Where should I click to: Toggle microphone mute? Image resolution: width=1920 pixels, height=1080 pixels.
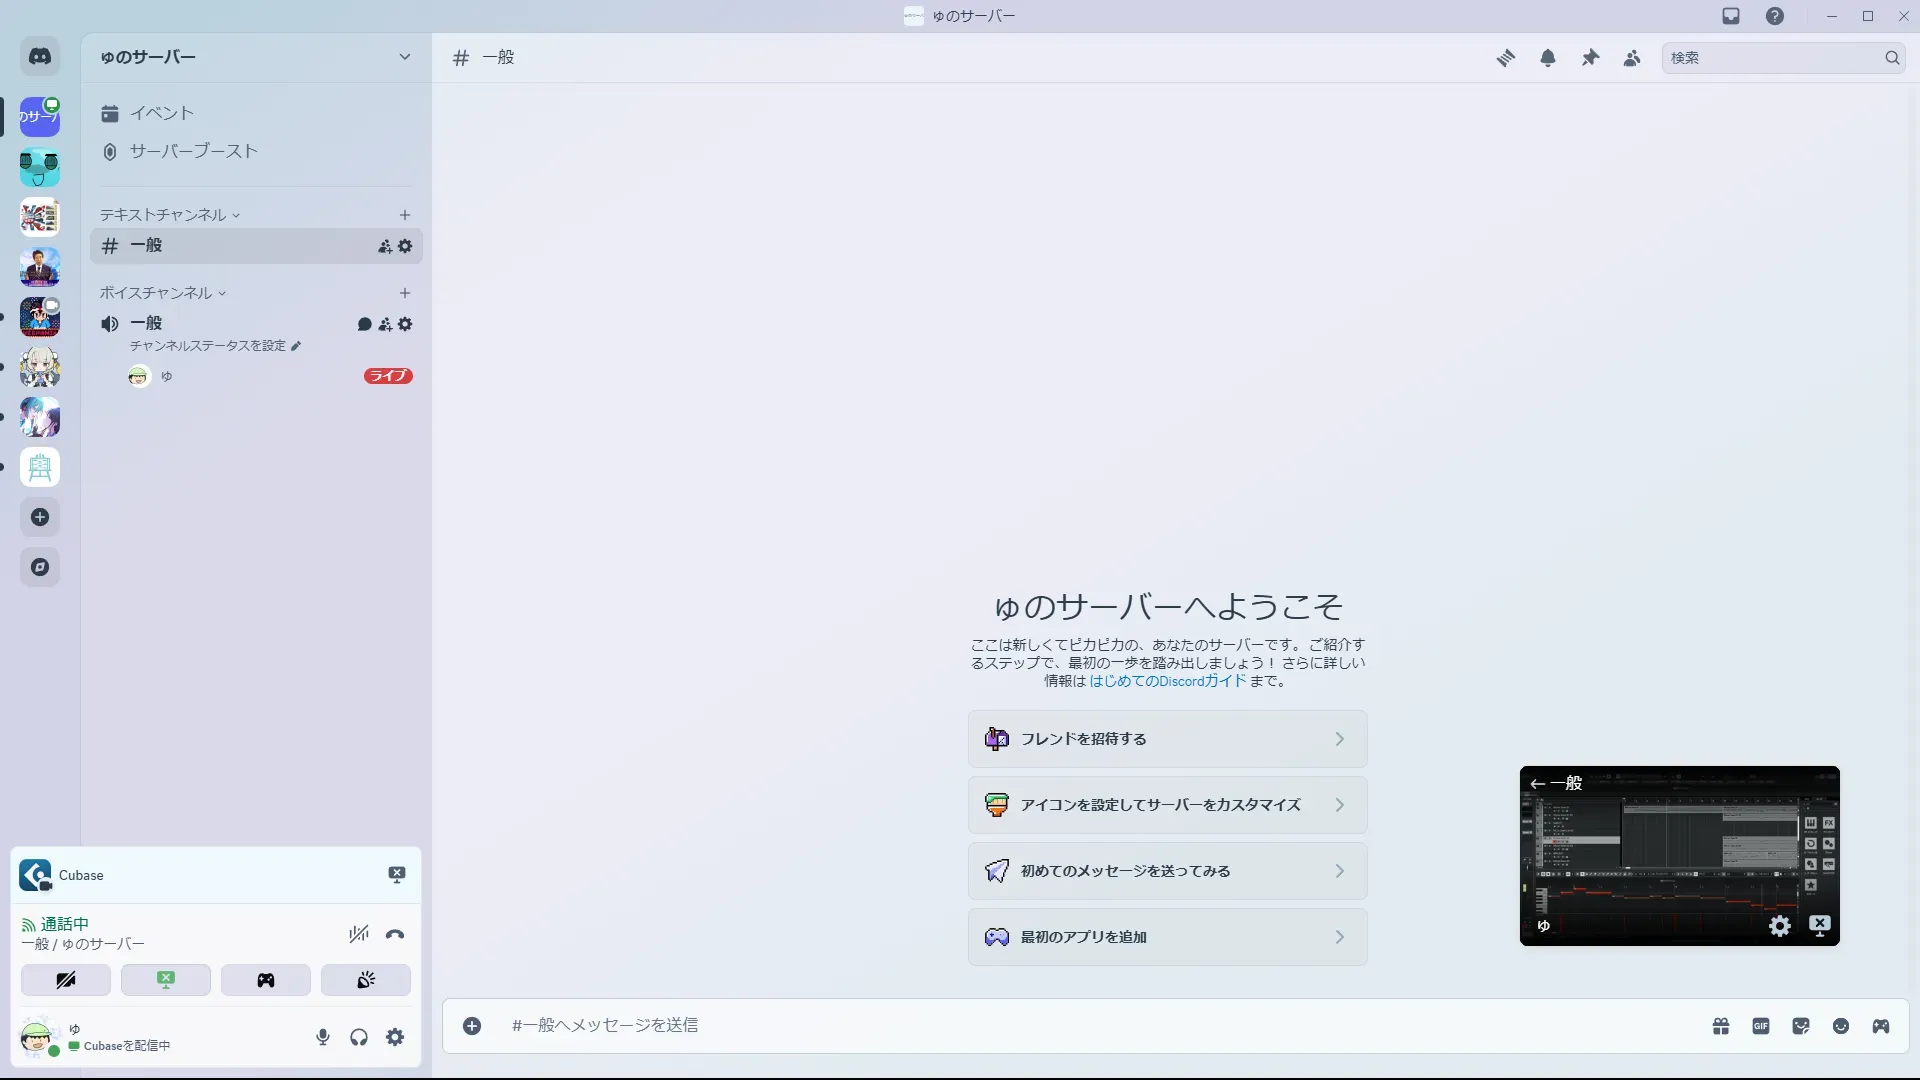pyautogui.click(x=323, y=1037)
